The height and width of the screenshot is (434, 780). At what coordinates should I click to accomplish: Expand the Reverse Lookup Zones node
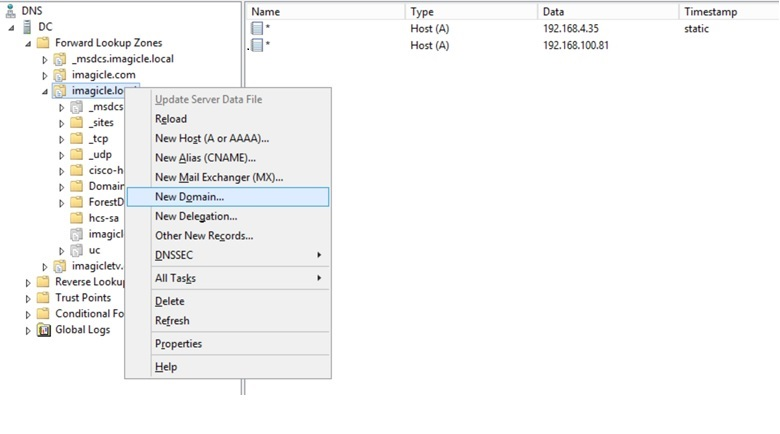click(x=28, y=283)
